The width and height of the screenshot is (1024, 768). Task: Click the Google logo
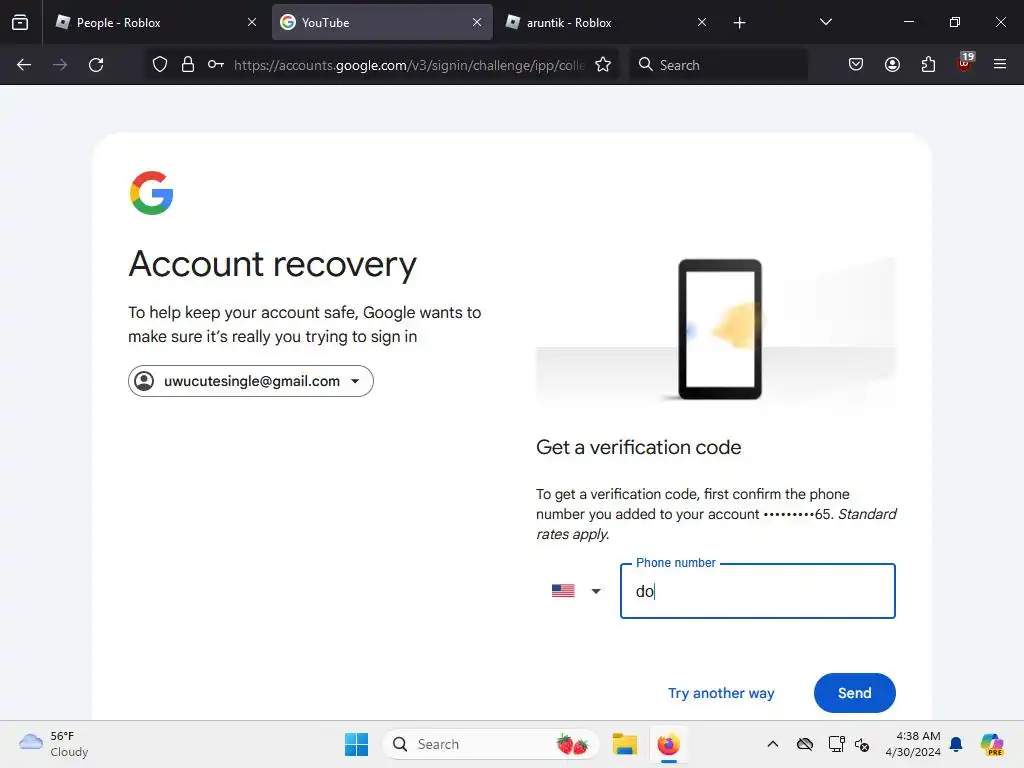click(x=152, y=193)
